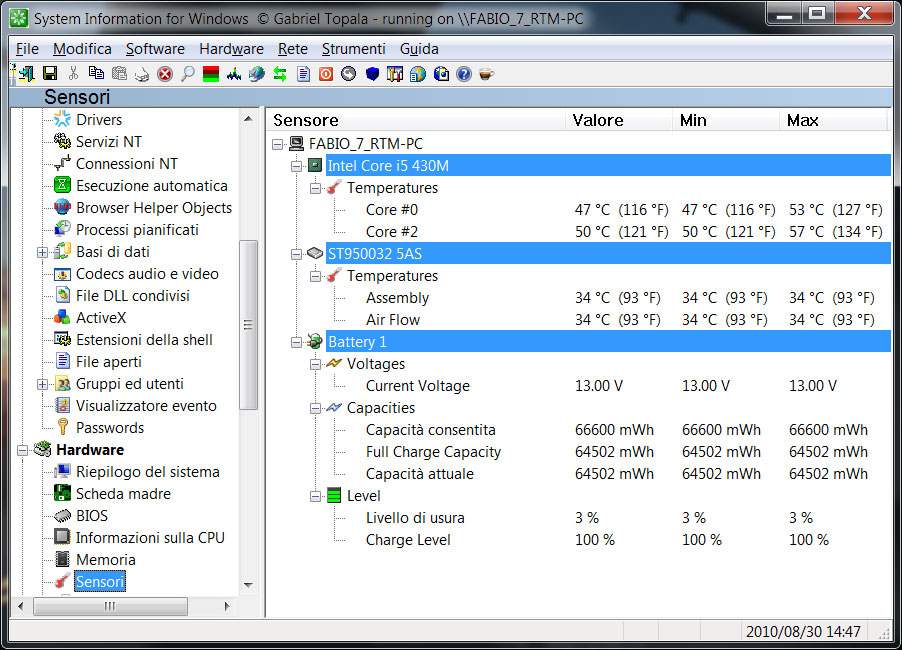Select File aperti in the tree
Screen dimensions: 902x650
(x=109, y=362)
